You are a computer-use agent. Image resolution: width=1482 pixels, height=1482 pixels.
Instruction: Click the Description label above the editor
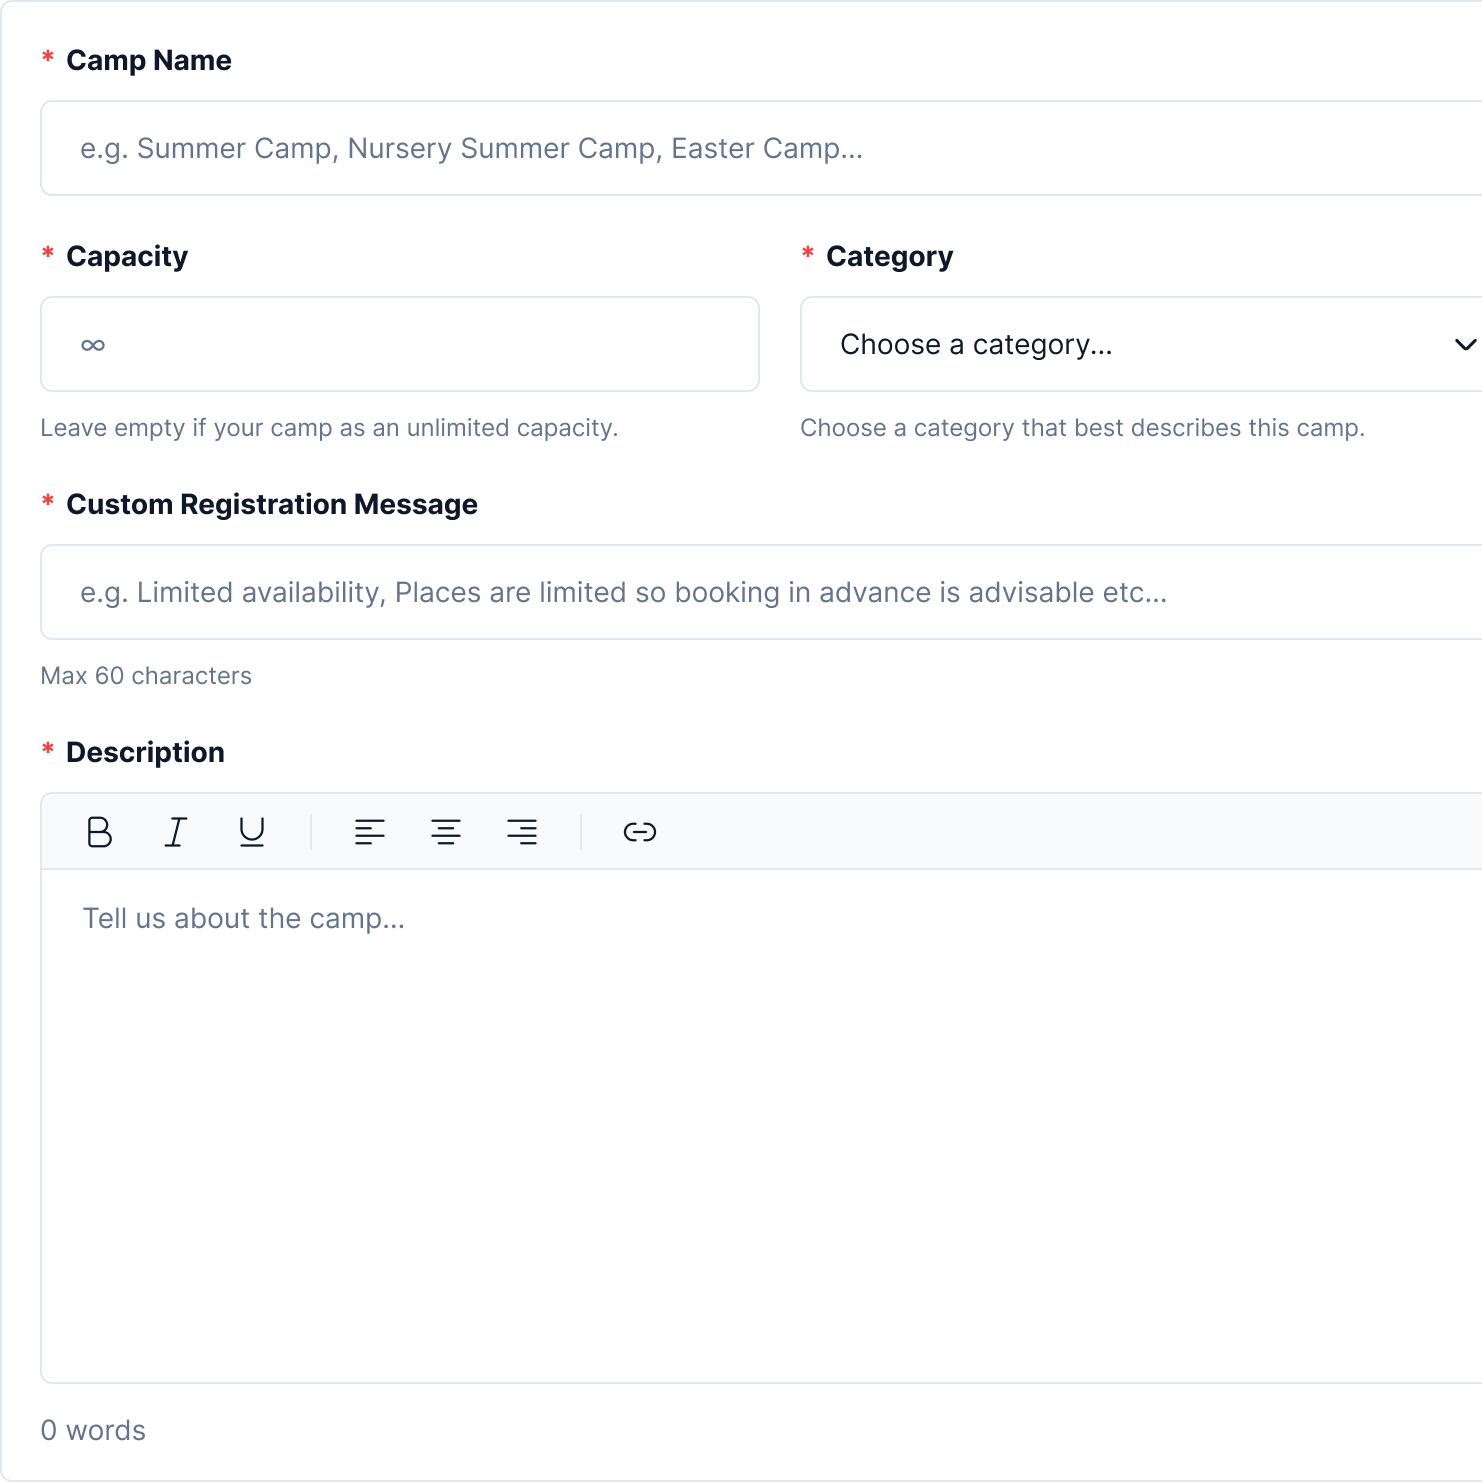pyautogui.click(x=145, y=752)
